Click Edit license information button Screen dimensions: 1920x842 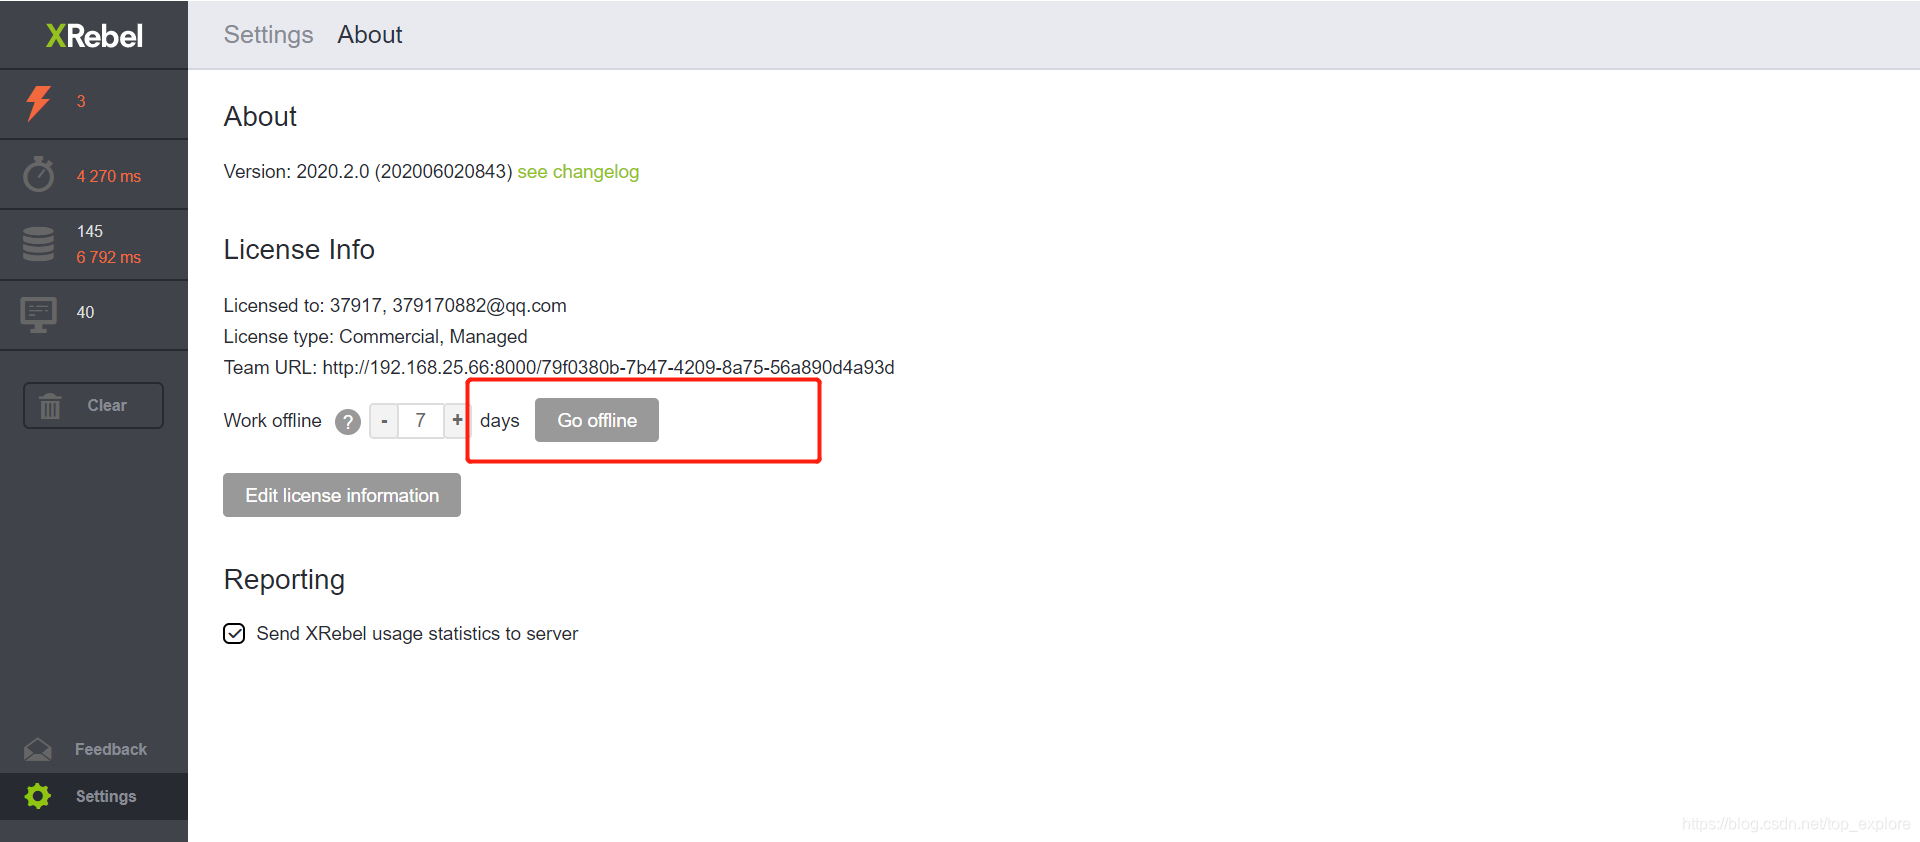click(342, 495)
